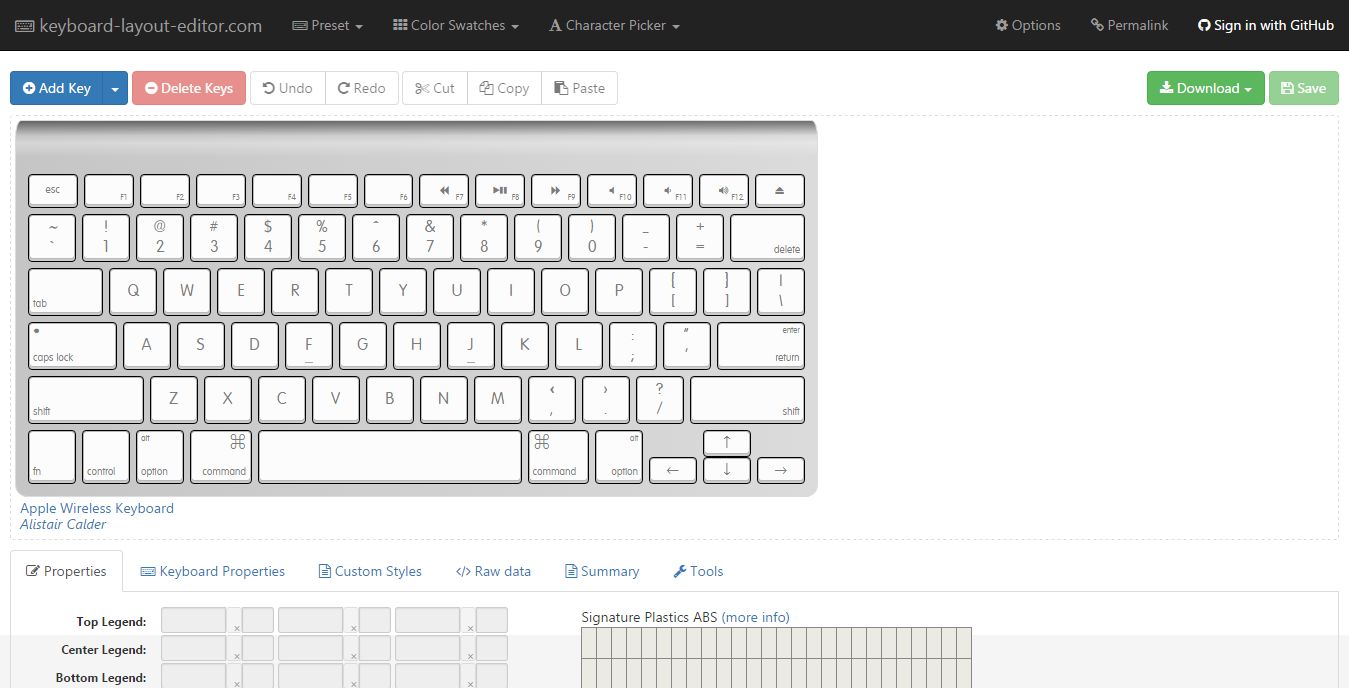
Task: Click the Add Key icon
Action: 29,88
